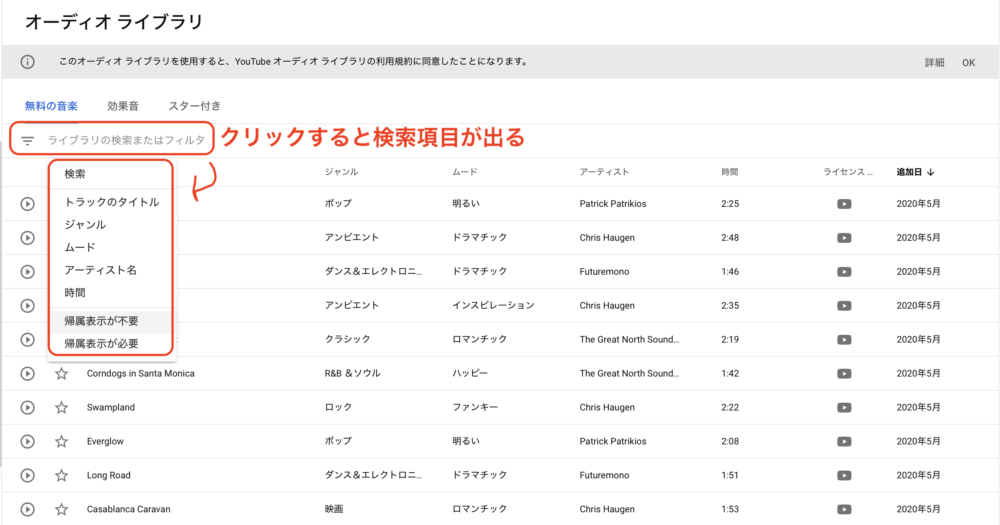Play the Everglow track

pyautogui.click(x=27, y=441)
